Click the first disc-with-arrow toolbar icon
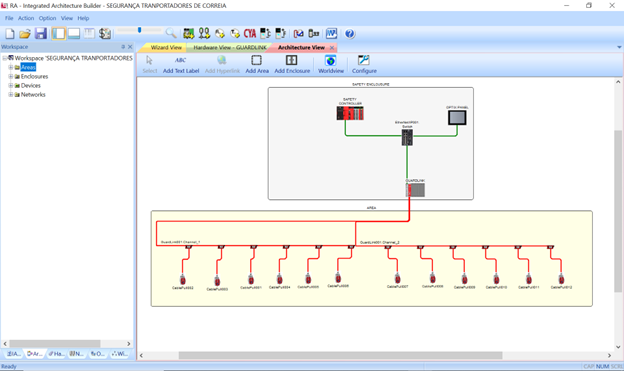The width and height of the screenshot is (624, 371). point(220,34)
